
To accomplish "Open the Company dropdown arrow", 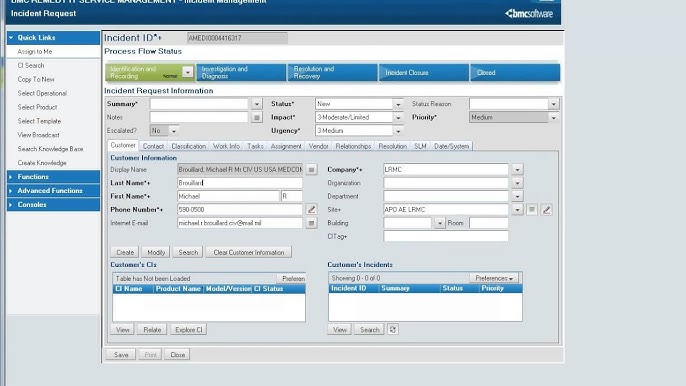I will coord(517,169).
